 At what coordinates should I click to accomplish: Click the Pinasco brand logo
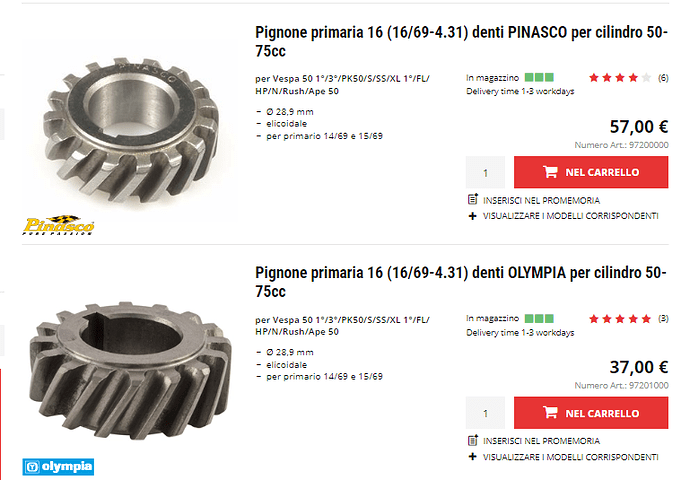point(58,226)
